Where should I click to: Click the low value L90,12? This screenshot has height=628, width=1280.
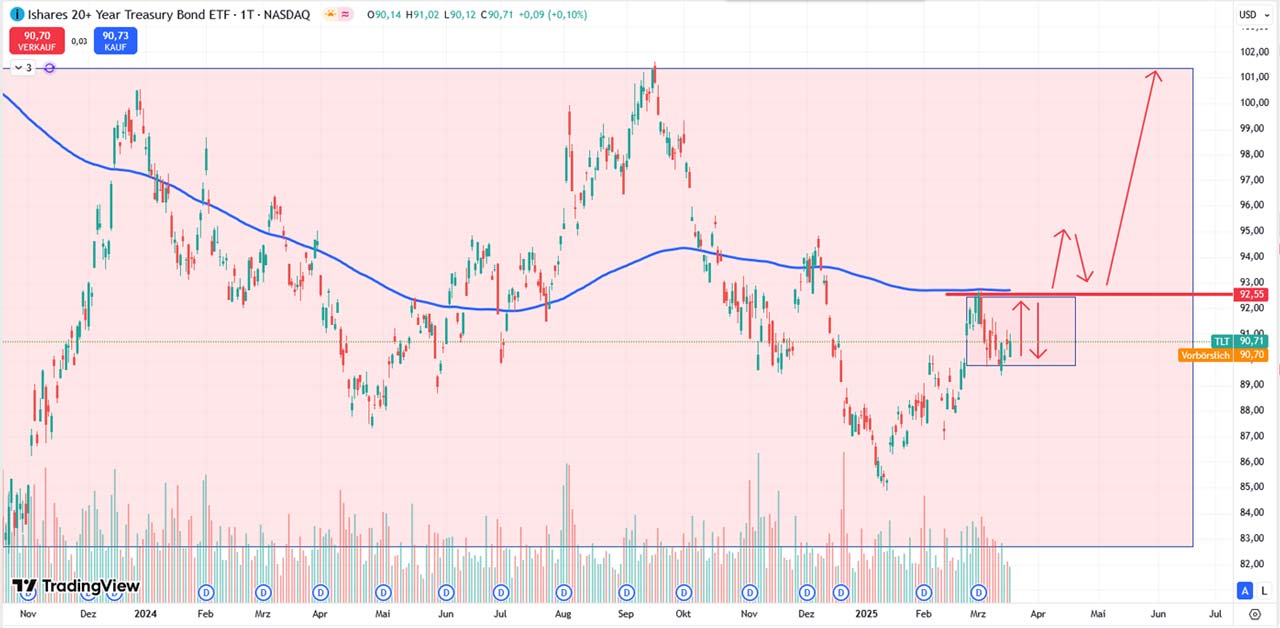pyautogui.click(x=461, y=15)
